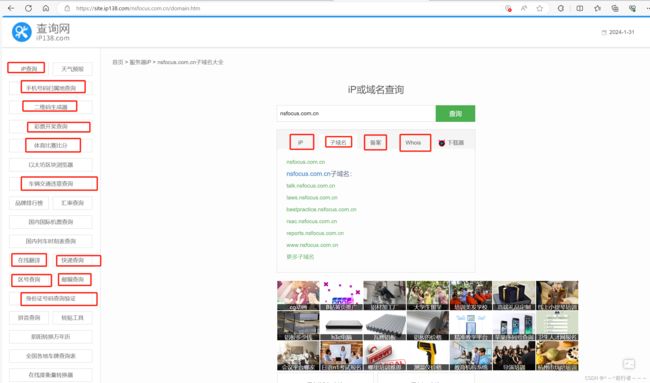Viewport: 650px width, 383px height.
Task: Open the browser home page icon
Action: pyautogui.click(x=46, y=8)
